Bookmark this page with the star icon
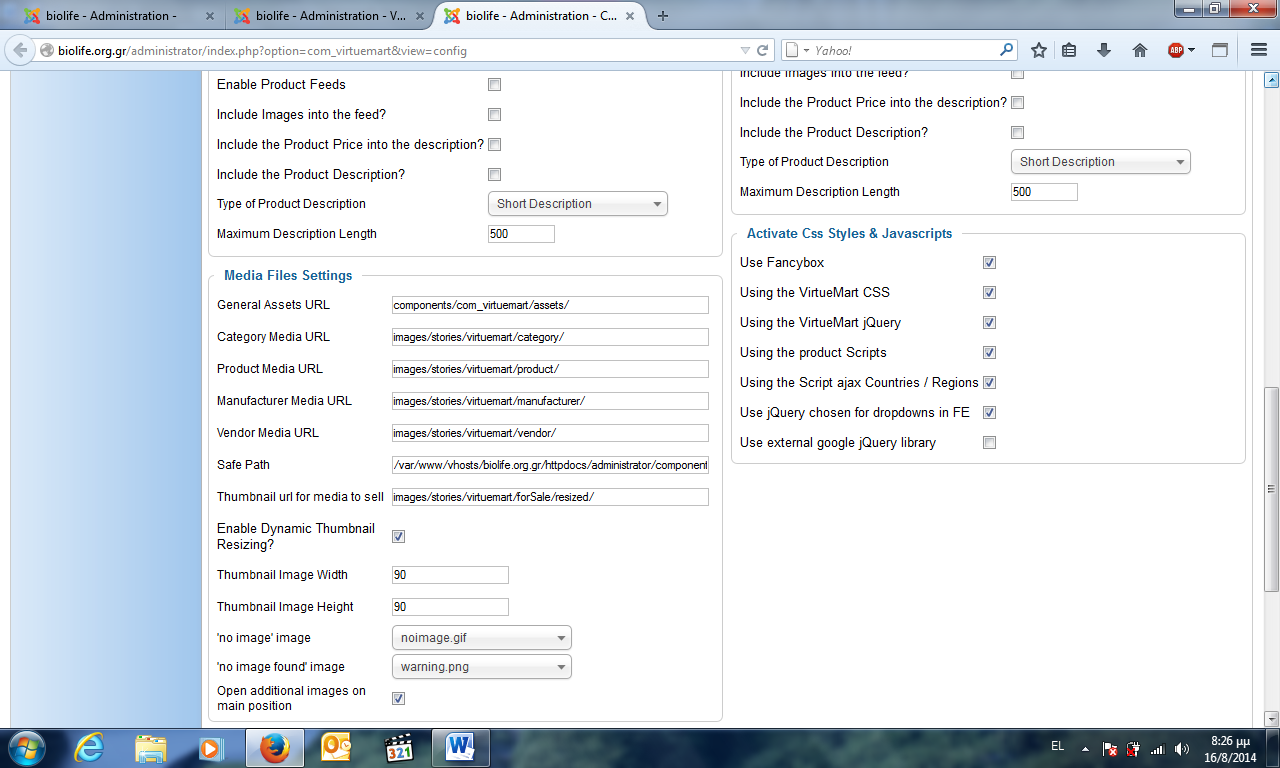Screen dimensions: 1280x768 (x=1039, y=50)
